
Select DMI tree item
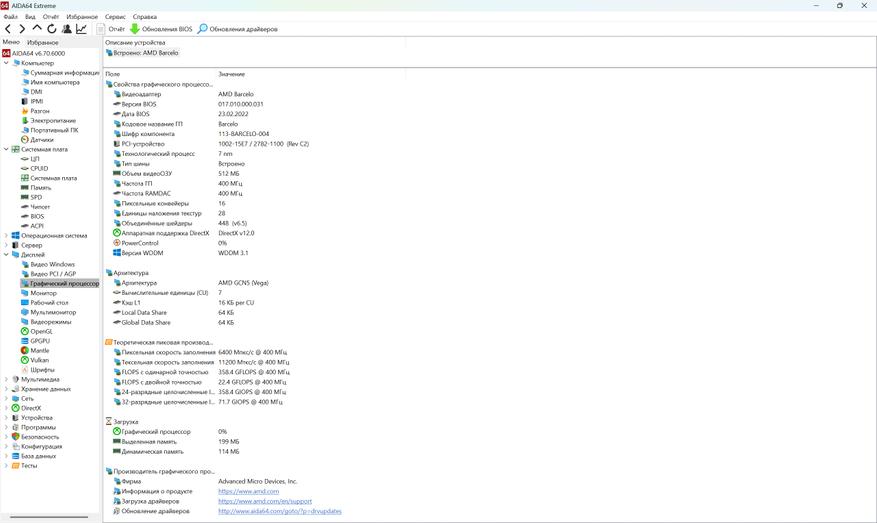tap(31, 92)
